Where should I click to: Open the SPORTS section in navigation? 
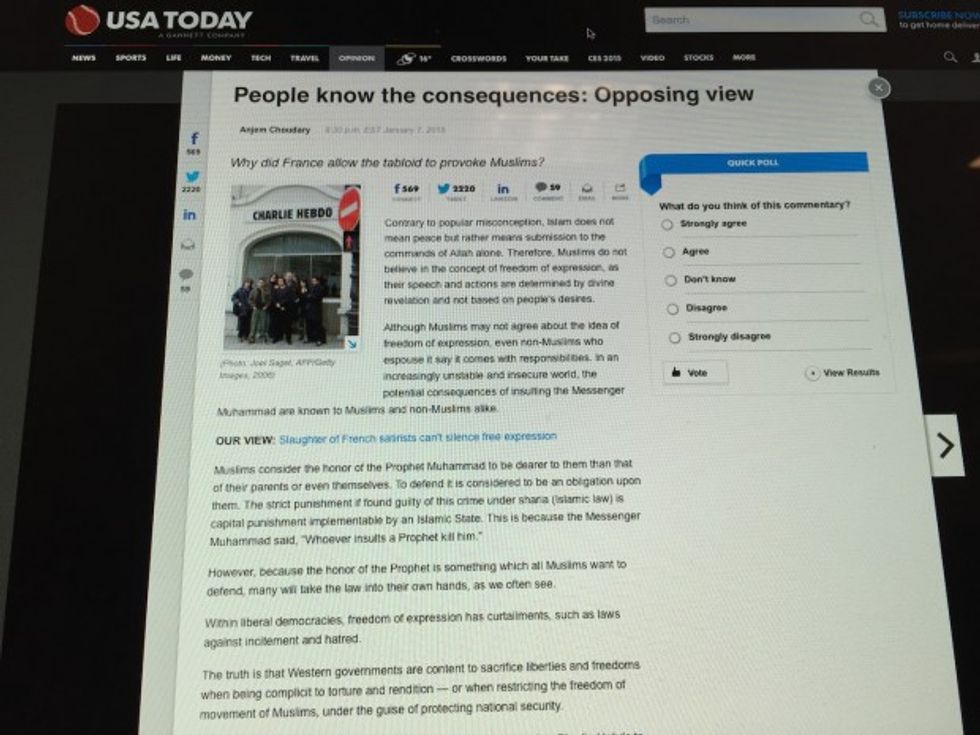pyautogui.click(x=130, y=58)
